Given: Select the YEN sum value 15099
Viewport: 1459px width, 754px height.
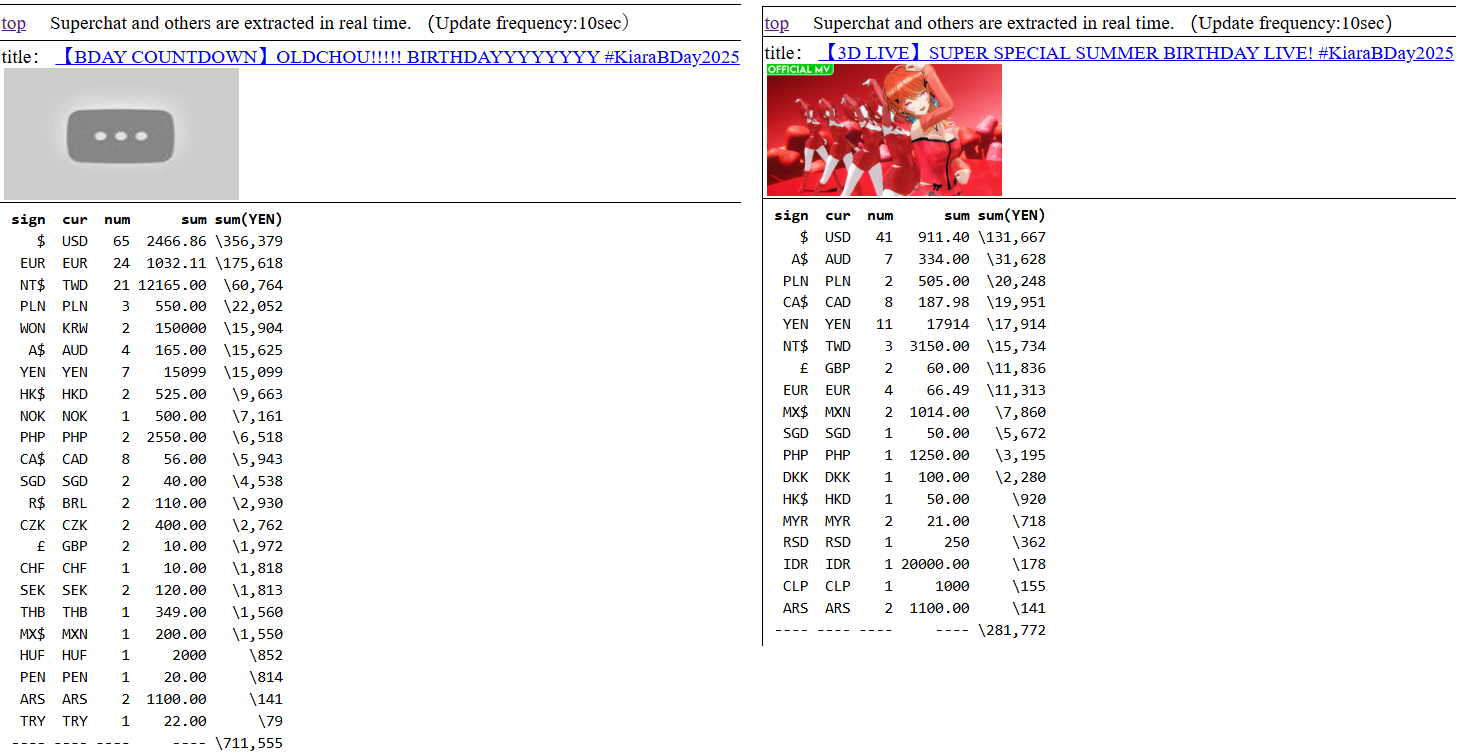Looking at the screenshot, I should [185, 372].
